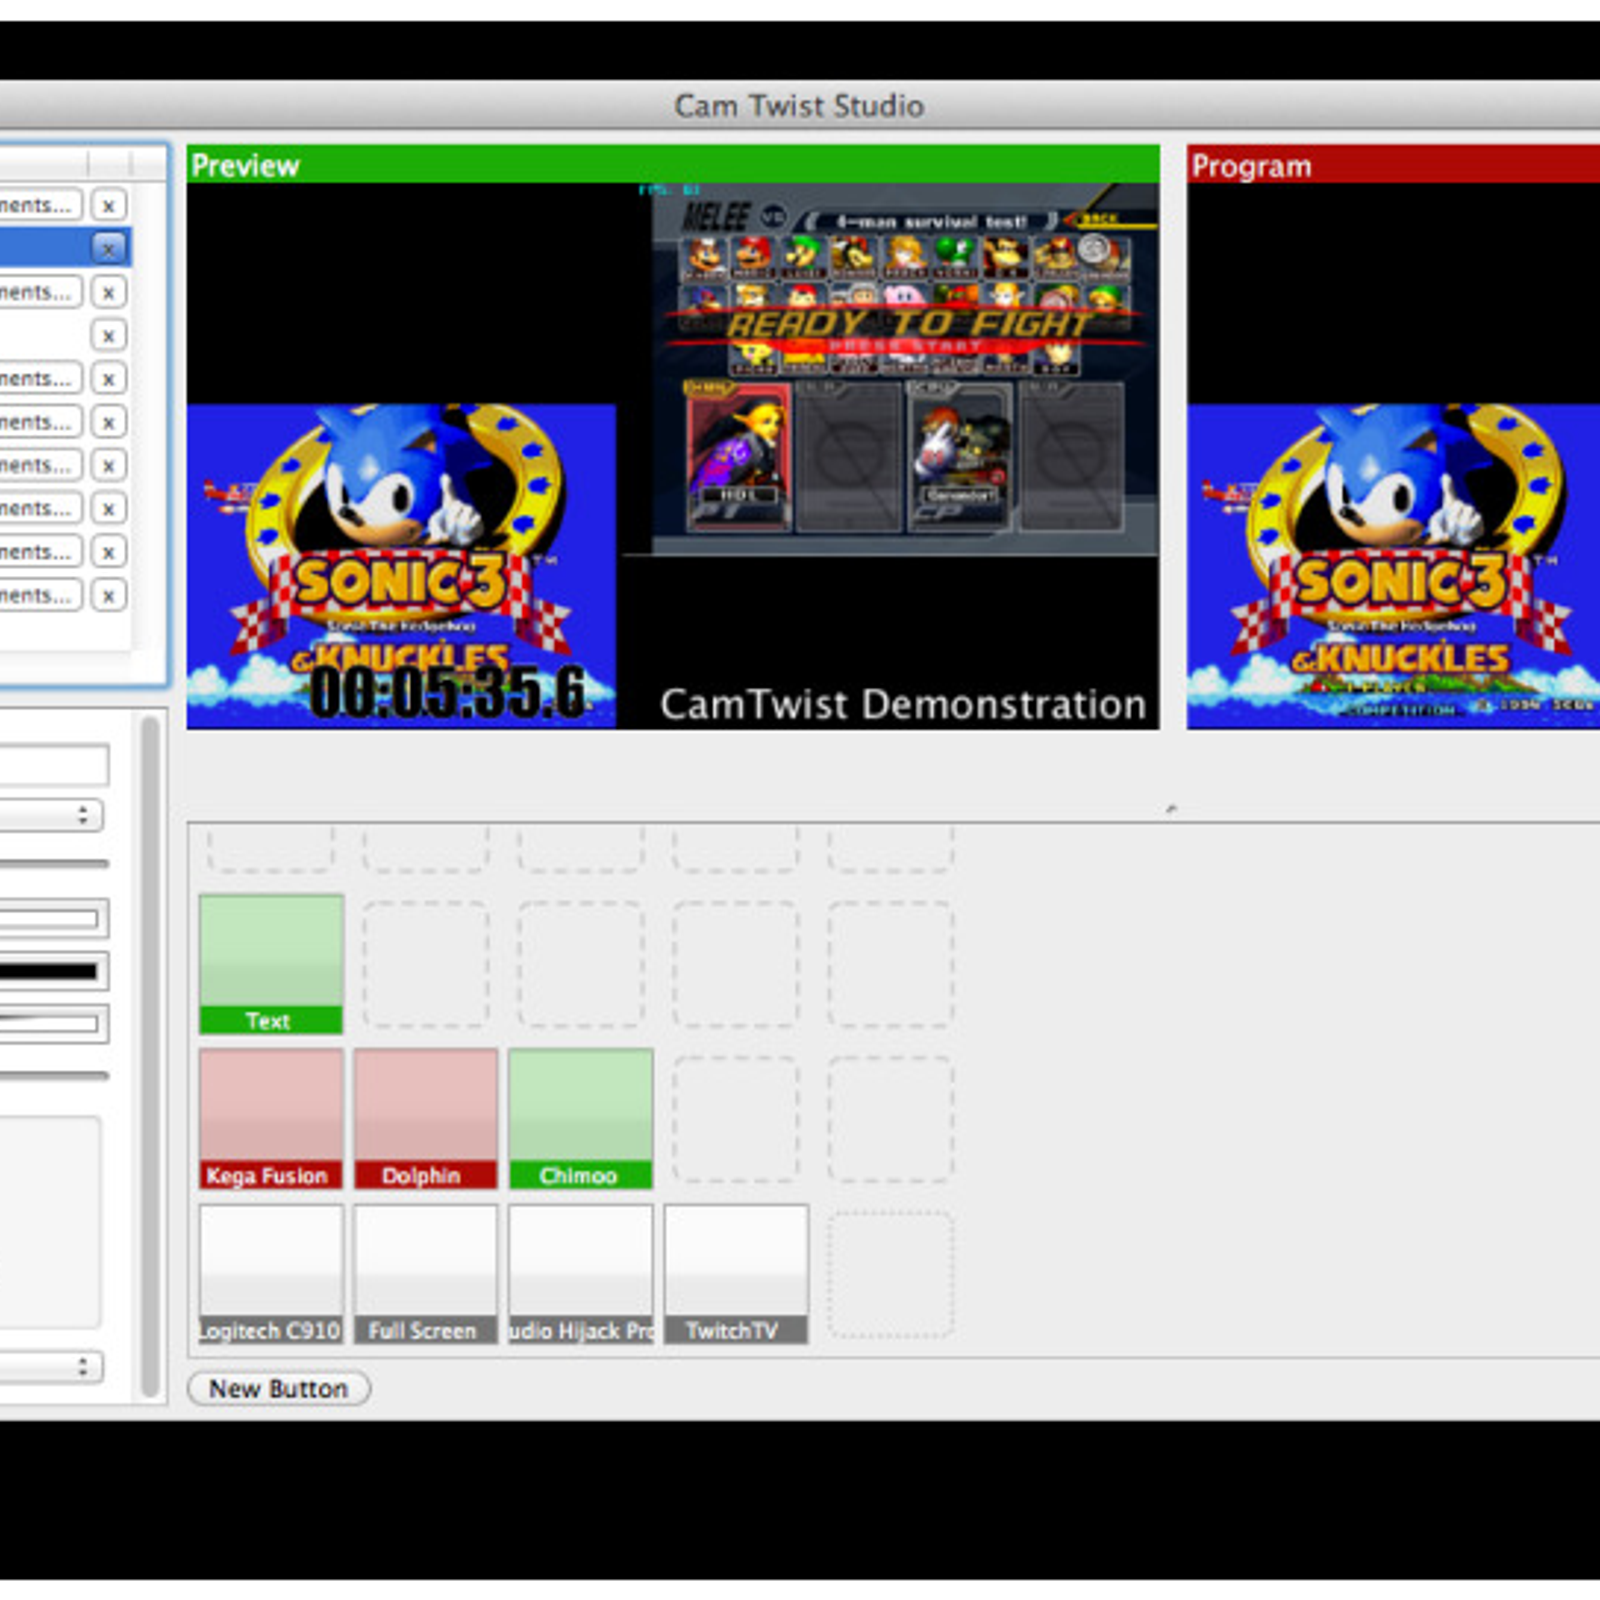
Task: Click the TwitchTV button
Action: 736,1273
